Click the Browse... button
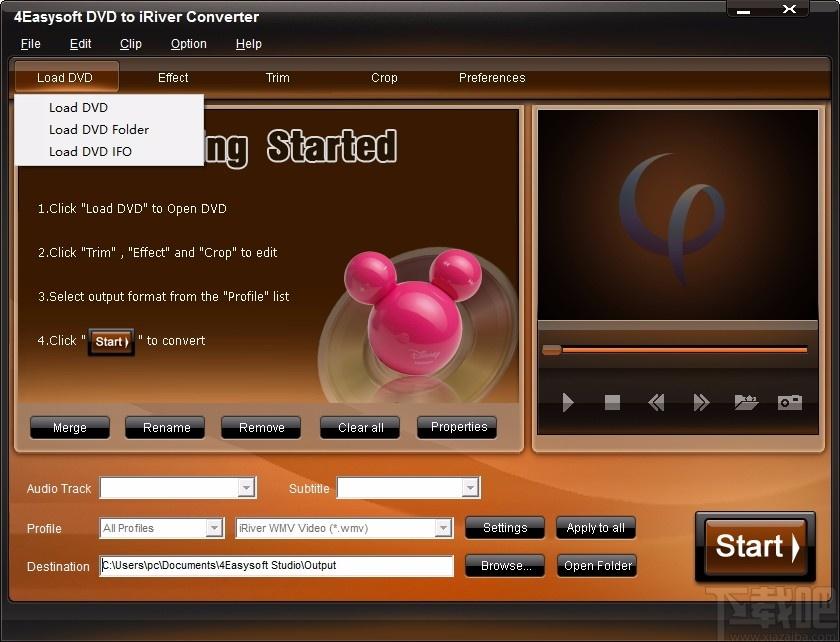This screenshot has height=642, width=840. tap(505, 565)
